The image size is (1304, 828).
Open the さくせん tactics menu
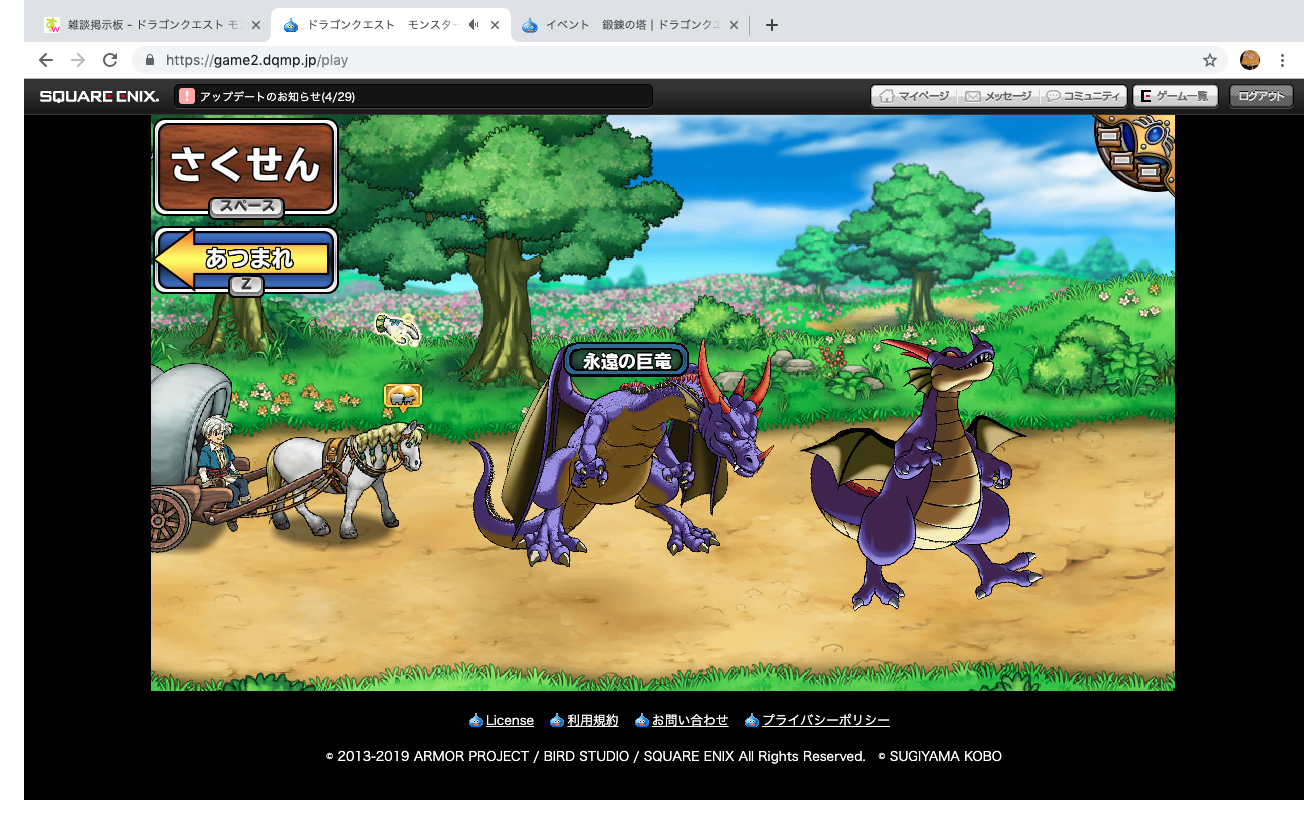coord(245,166)
